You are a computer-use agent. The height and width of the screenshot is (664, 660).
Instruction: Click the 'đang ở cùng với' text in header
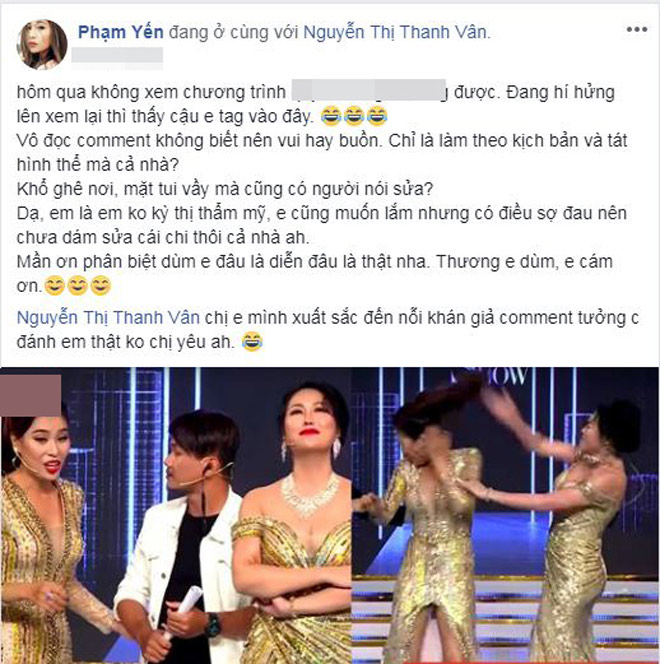(x=233, y=32)
